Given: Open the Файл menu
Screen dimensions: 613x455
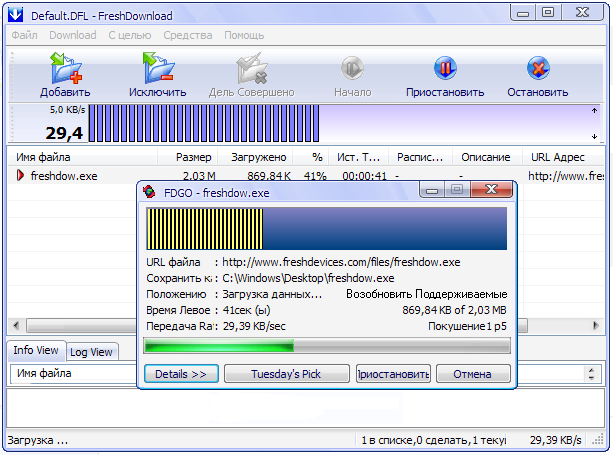Looking at the screenshot, I should 24,35.
